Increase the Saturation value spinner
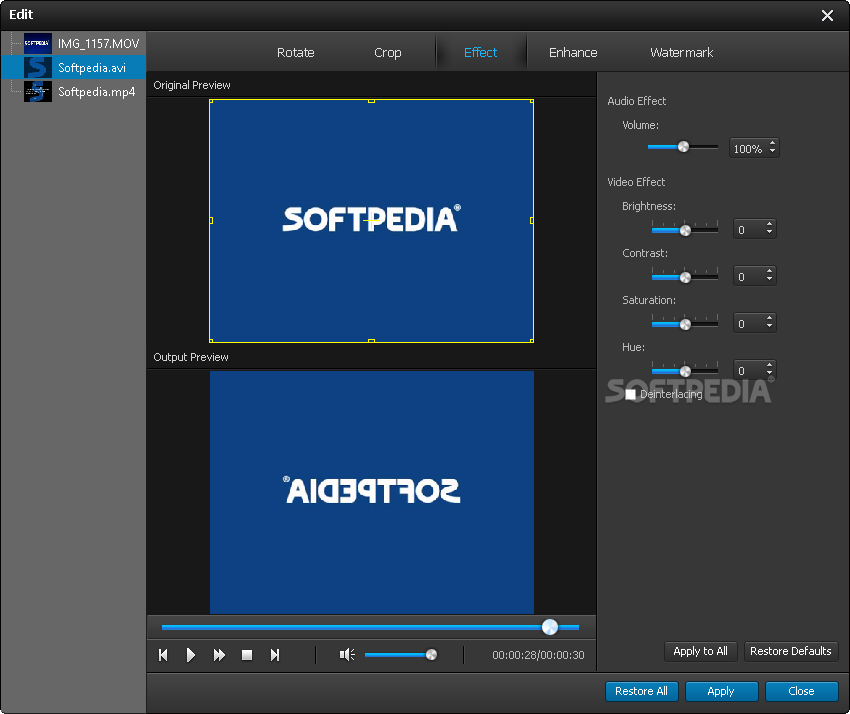The width and height of the screenshot is (850, 714). click(x=769, y=319)
